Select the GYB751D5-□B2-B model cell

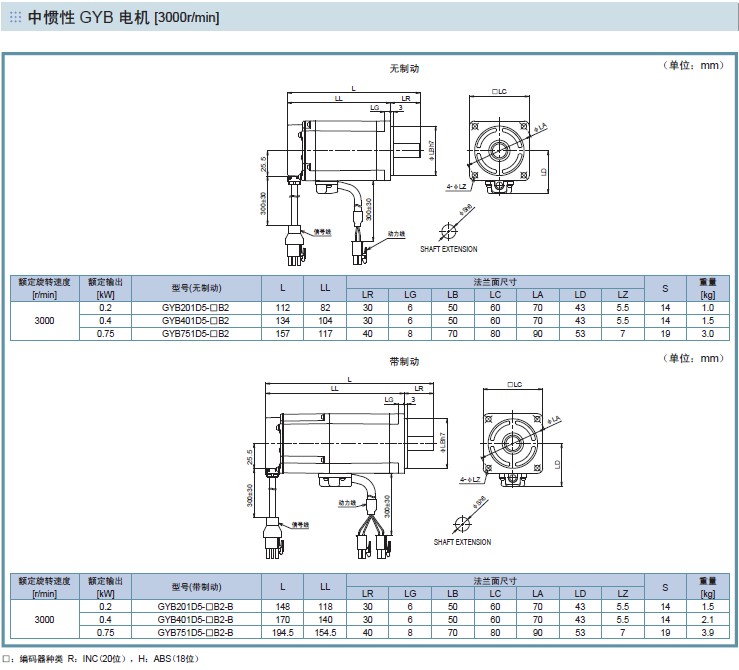pos(195,632)
